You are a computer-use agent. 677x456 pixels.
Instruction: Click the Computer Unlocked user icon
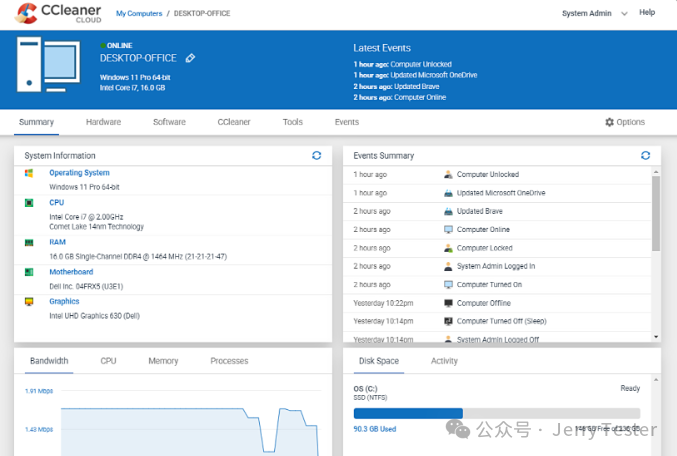click(448, 174)
